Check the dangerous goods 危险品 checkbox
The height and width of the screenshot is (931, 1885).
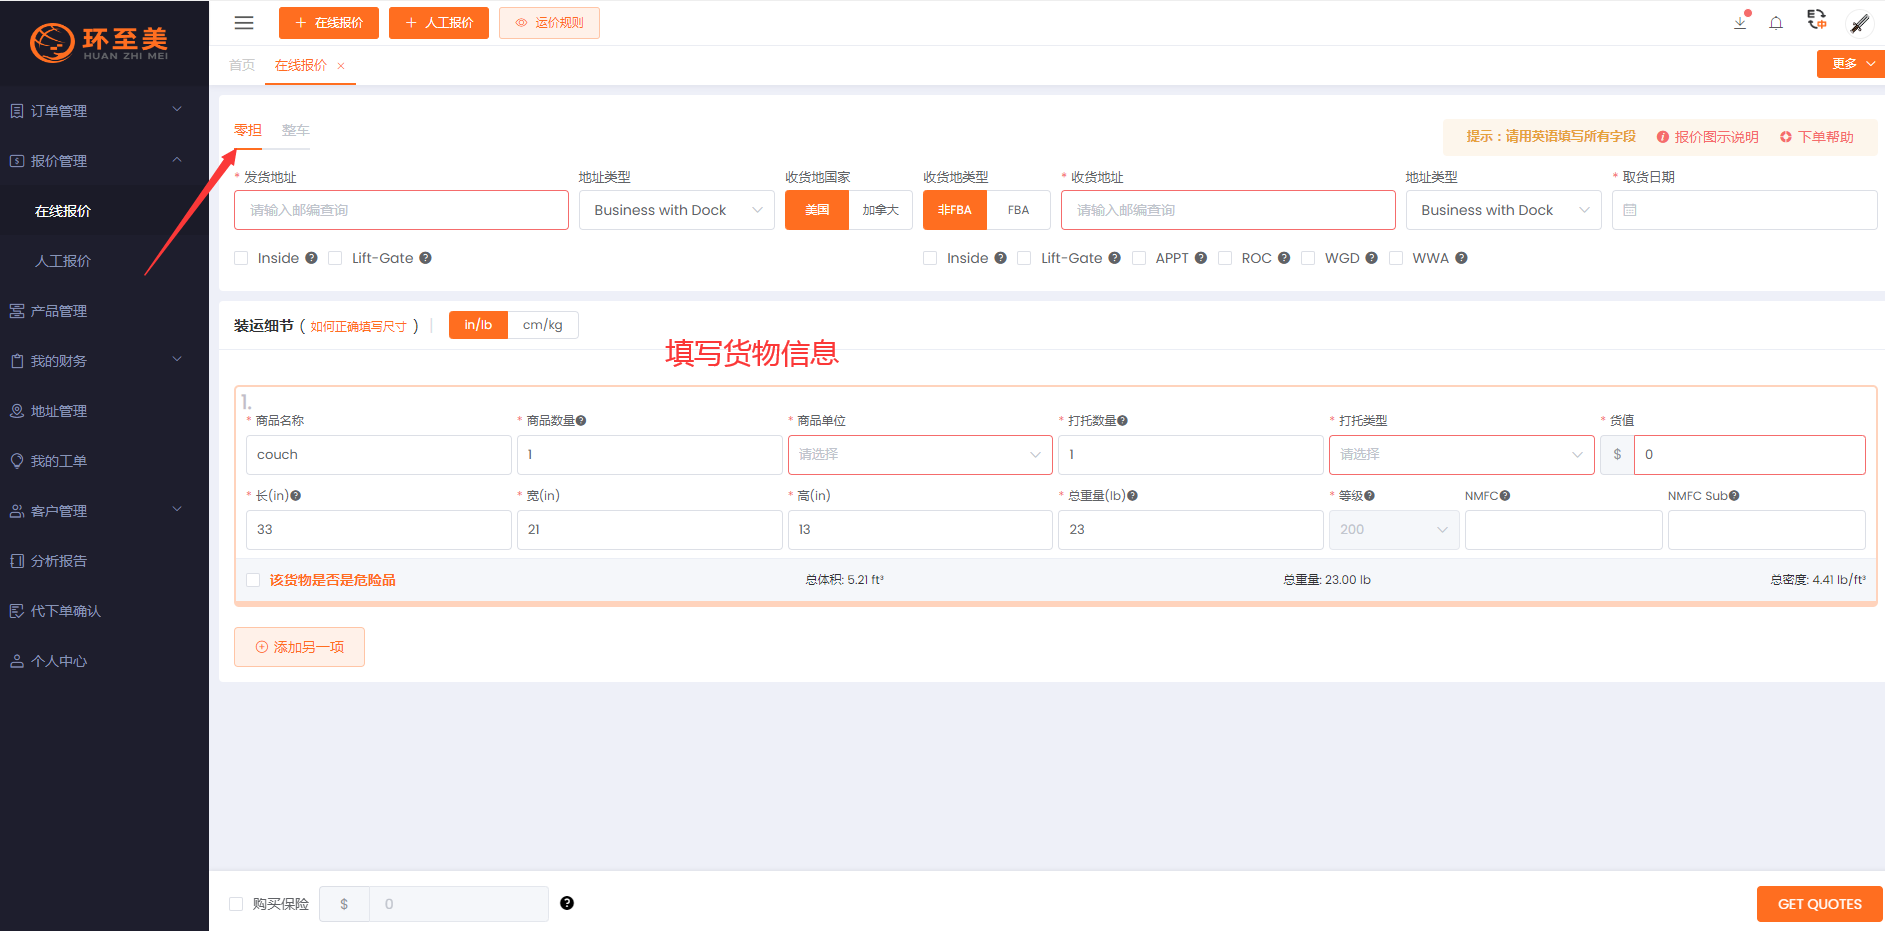[253, 580]
